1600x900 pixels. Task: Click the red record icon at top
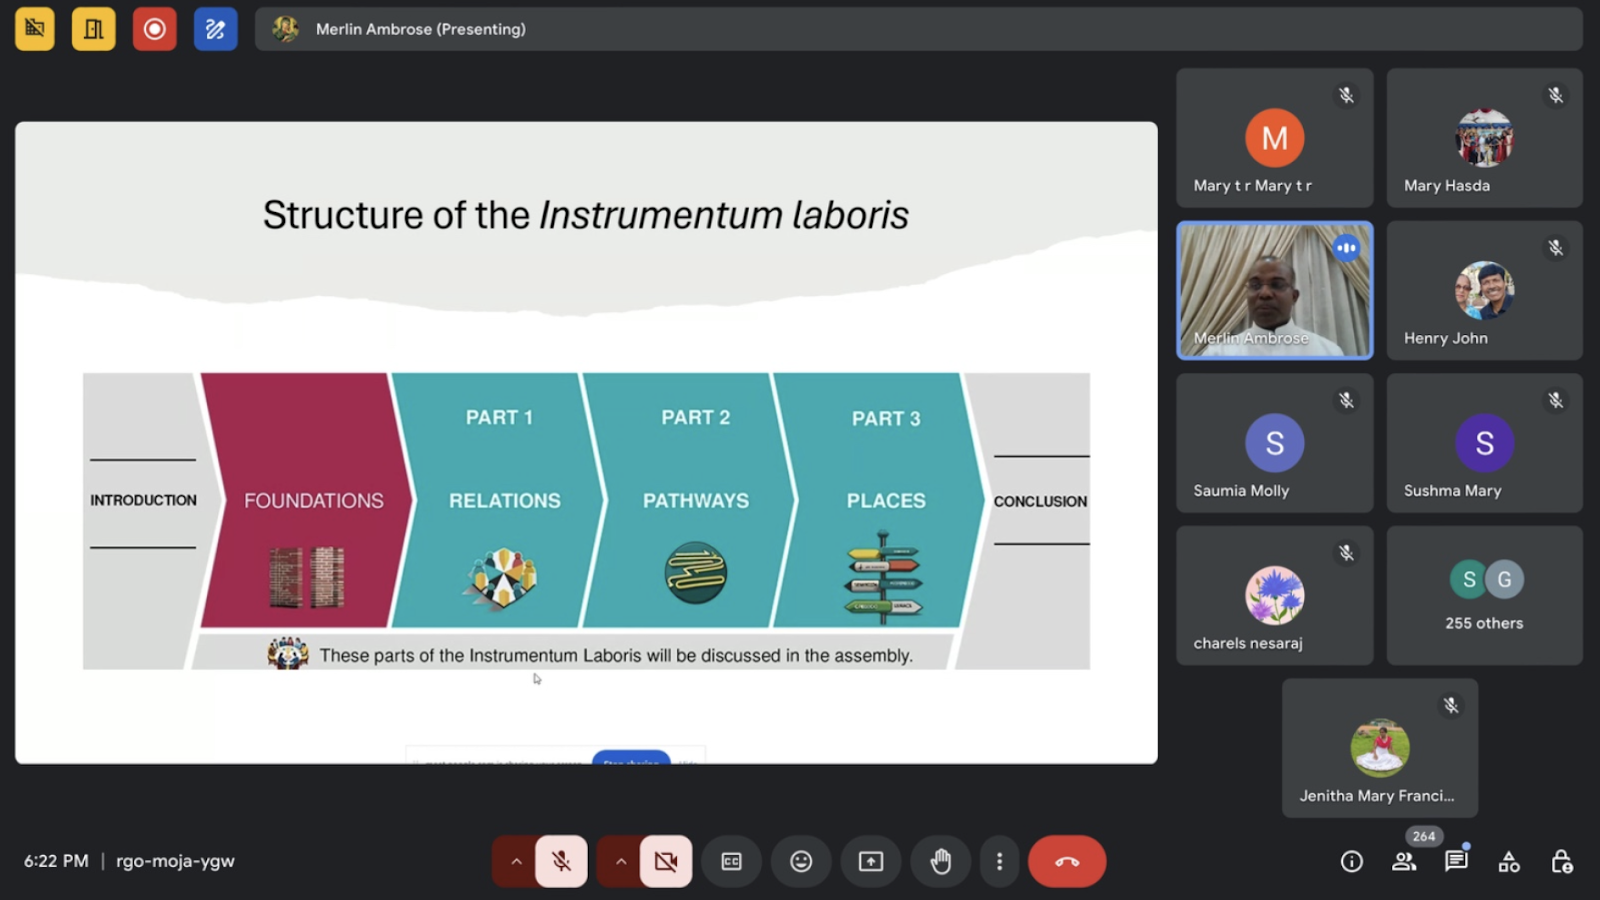tap(154, 29)
